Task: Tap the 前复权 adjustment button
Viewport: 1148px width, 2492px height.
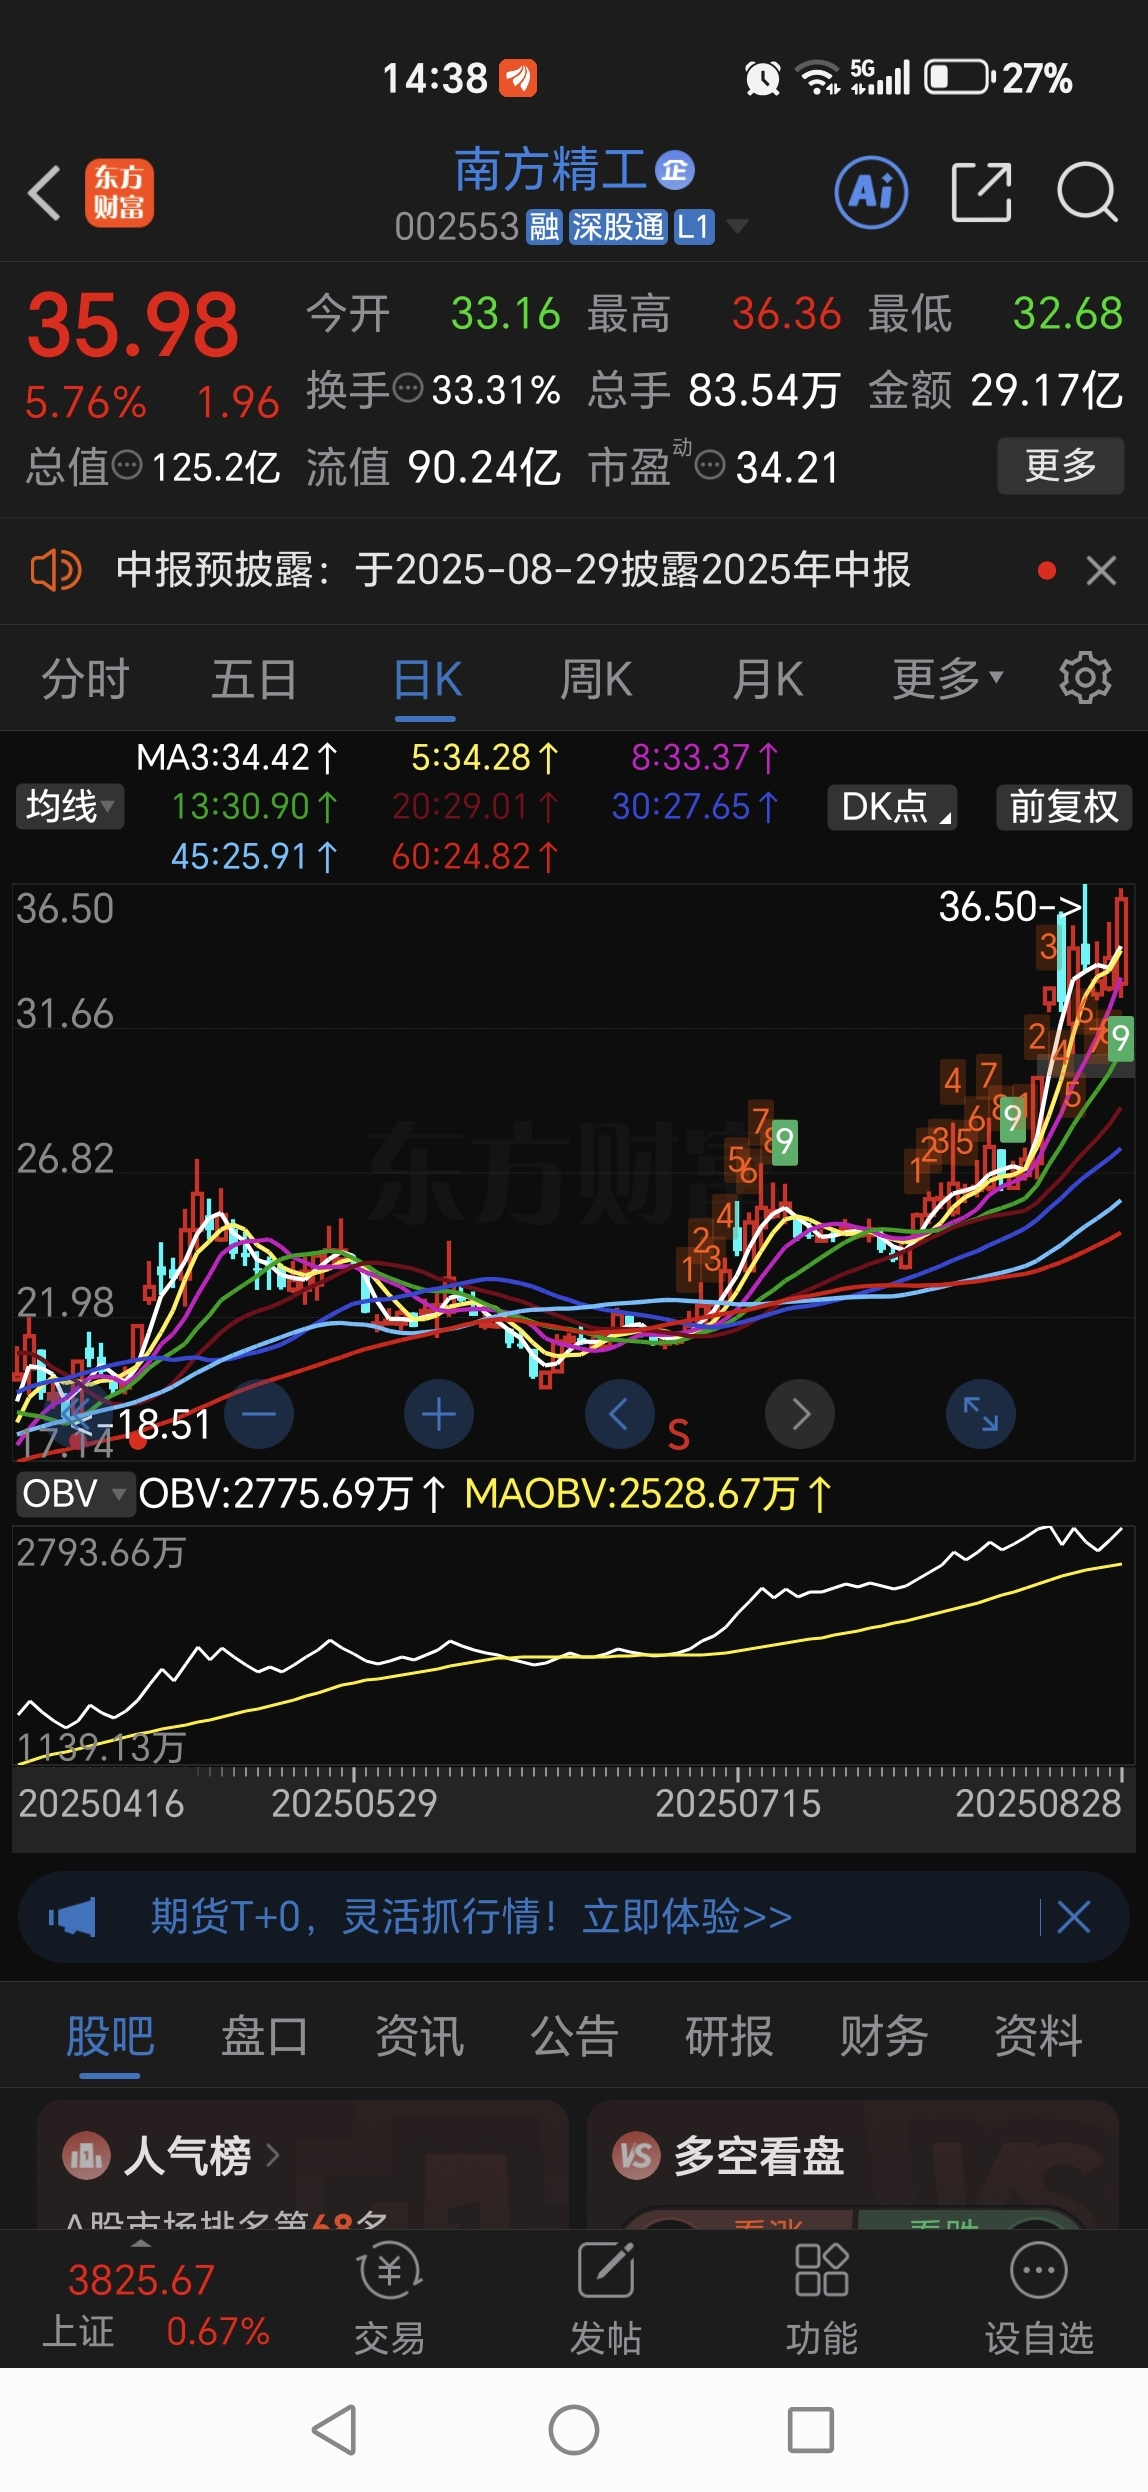Action: pyautogui.click(x=1064, y=806)
